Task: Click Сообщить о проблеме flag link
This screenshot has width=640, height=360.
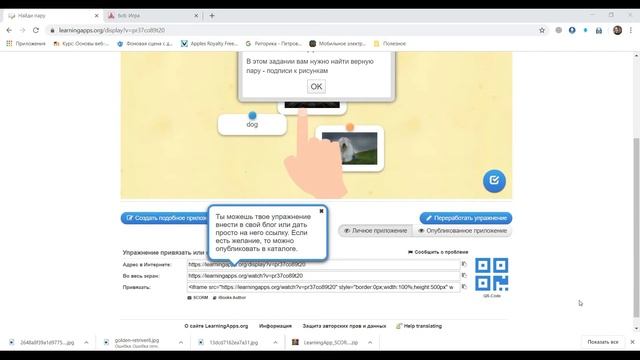Action: click(x=438, y=252)
